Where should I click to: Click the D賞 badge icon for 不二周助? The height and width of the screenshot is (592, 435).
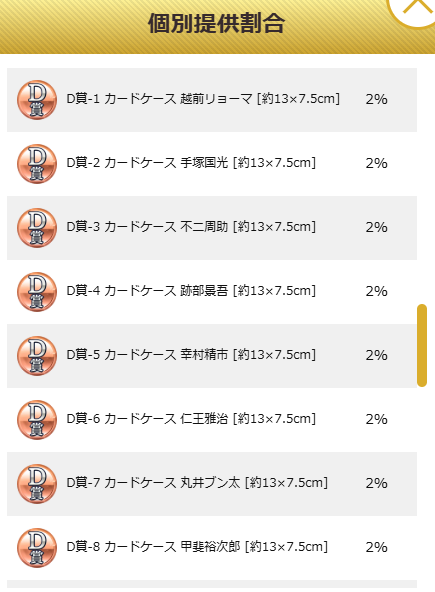point(37,228)
